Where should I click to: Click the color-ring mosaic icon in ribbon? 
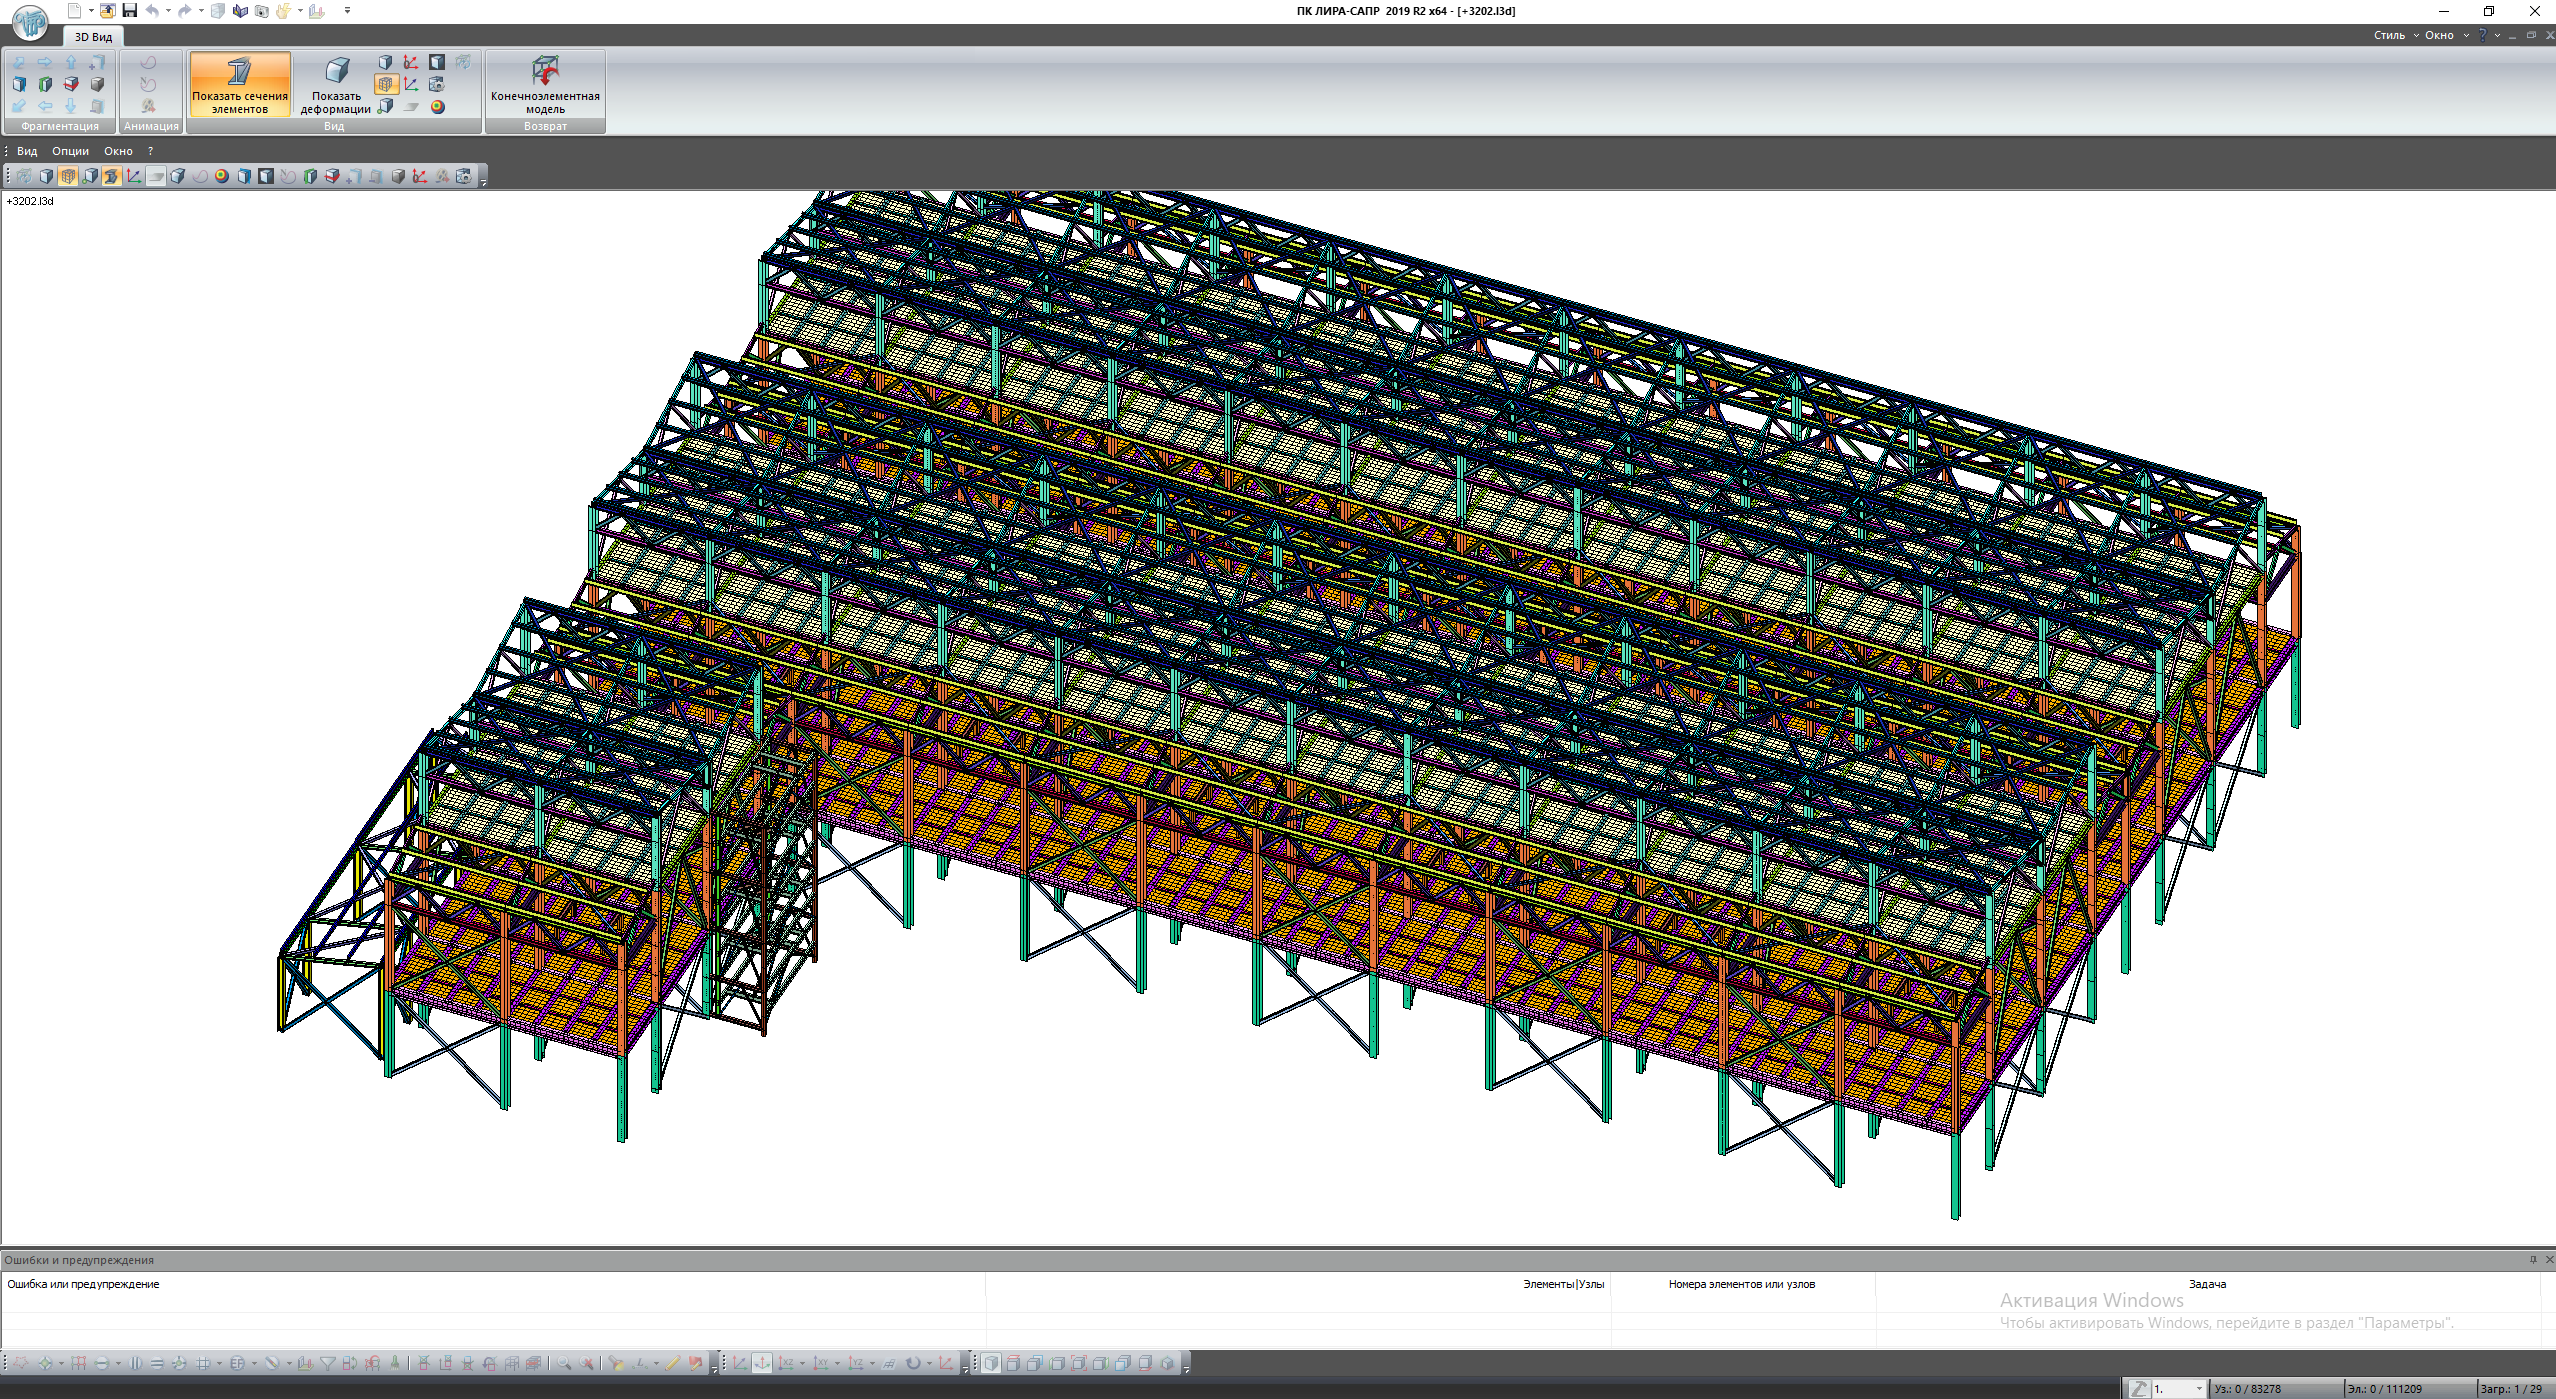click(x=437, y=107)
